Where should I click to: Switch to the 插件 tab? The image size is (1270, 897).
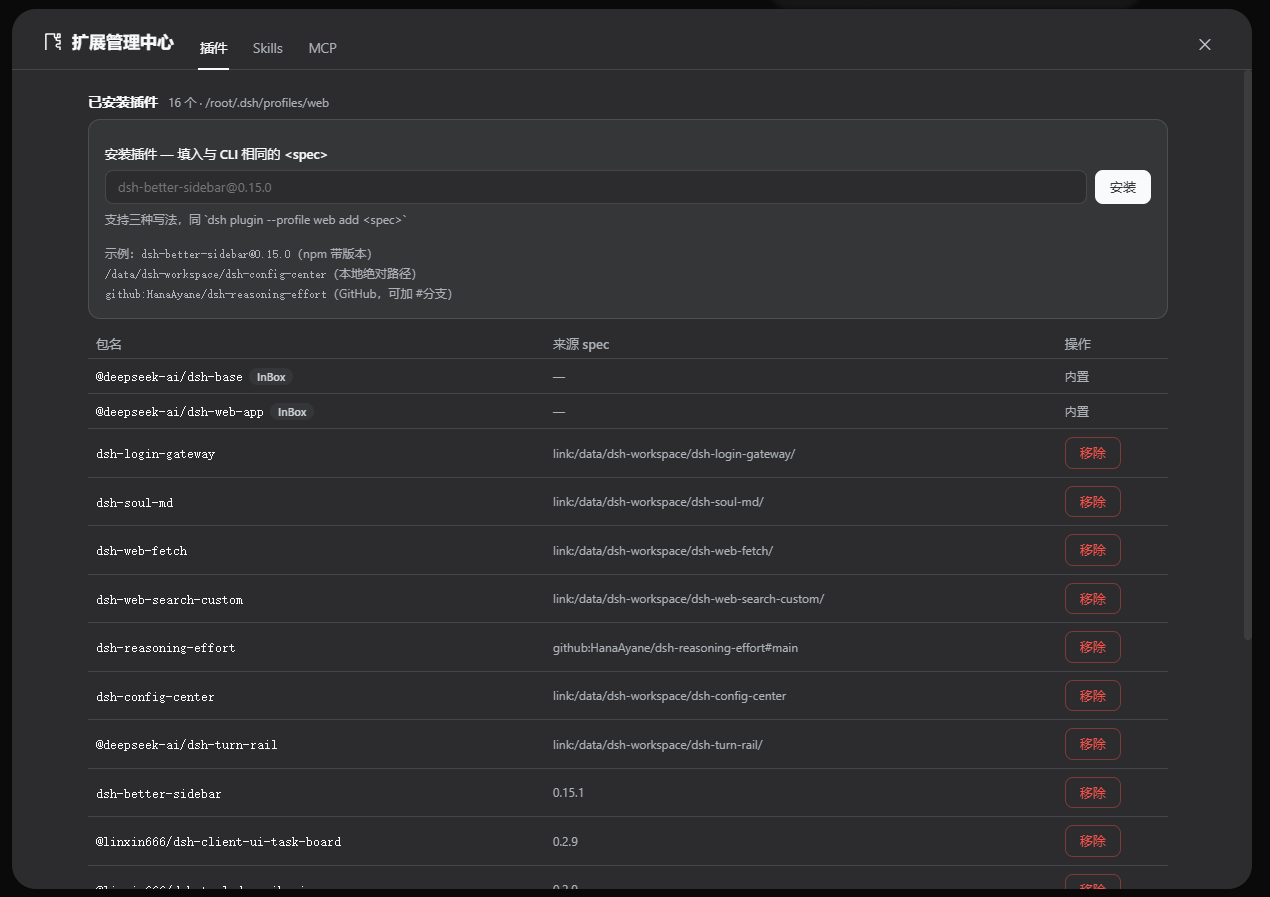[213, 48]
